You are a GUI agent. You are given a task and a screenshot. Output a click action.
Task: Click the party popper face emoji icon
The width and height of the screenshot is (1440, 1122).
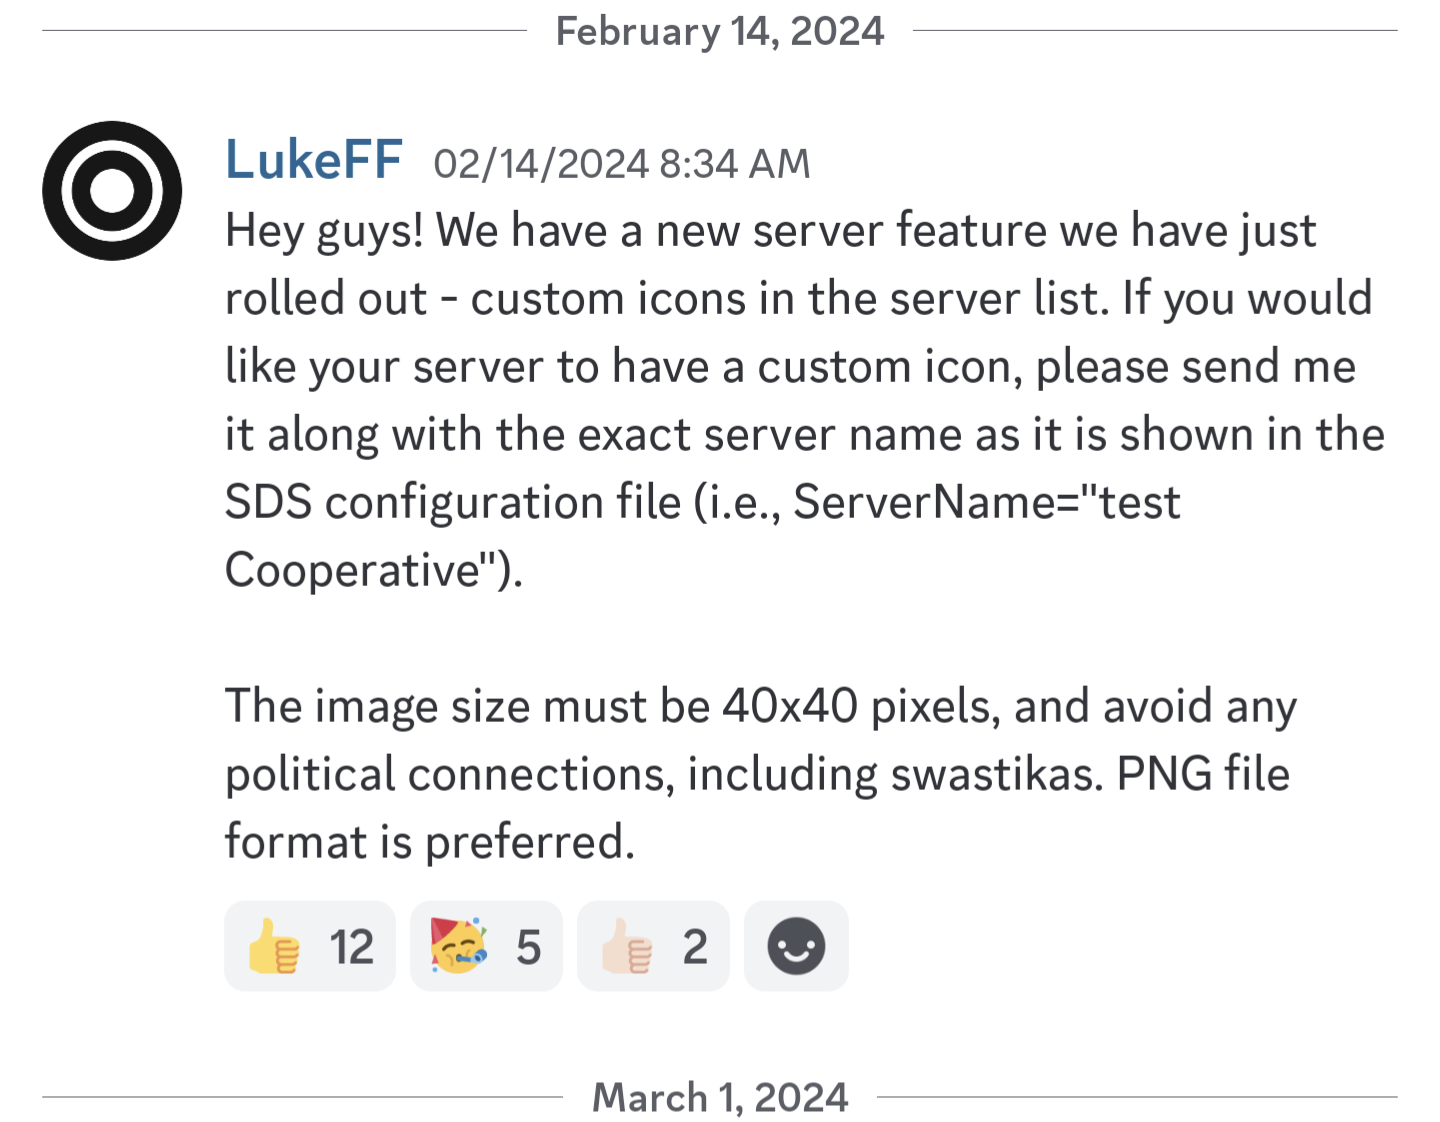click(x=459, y=945)
